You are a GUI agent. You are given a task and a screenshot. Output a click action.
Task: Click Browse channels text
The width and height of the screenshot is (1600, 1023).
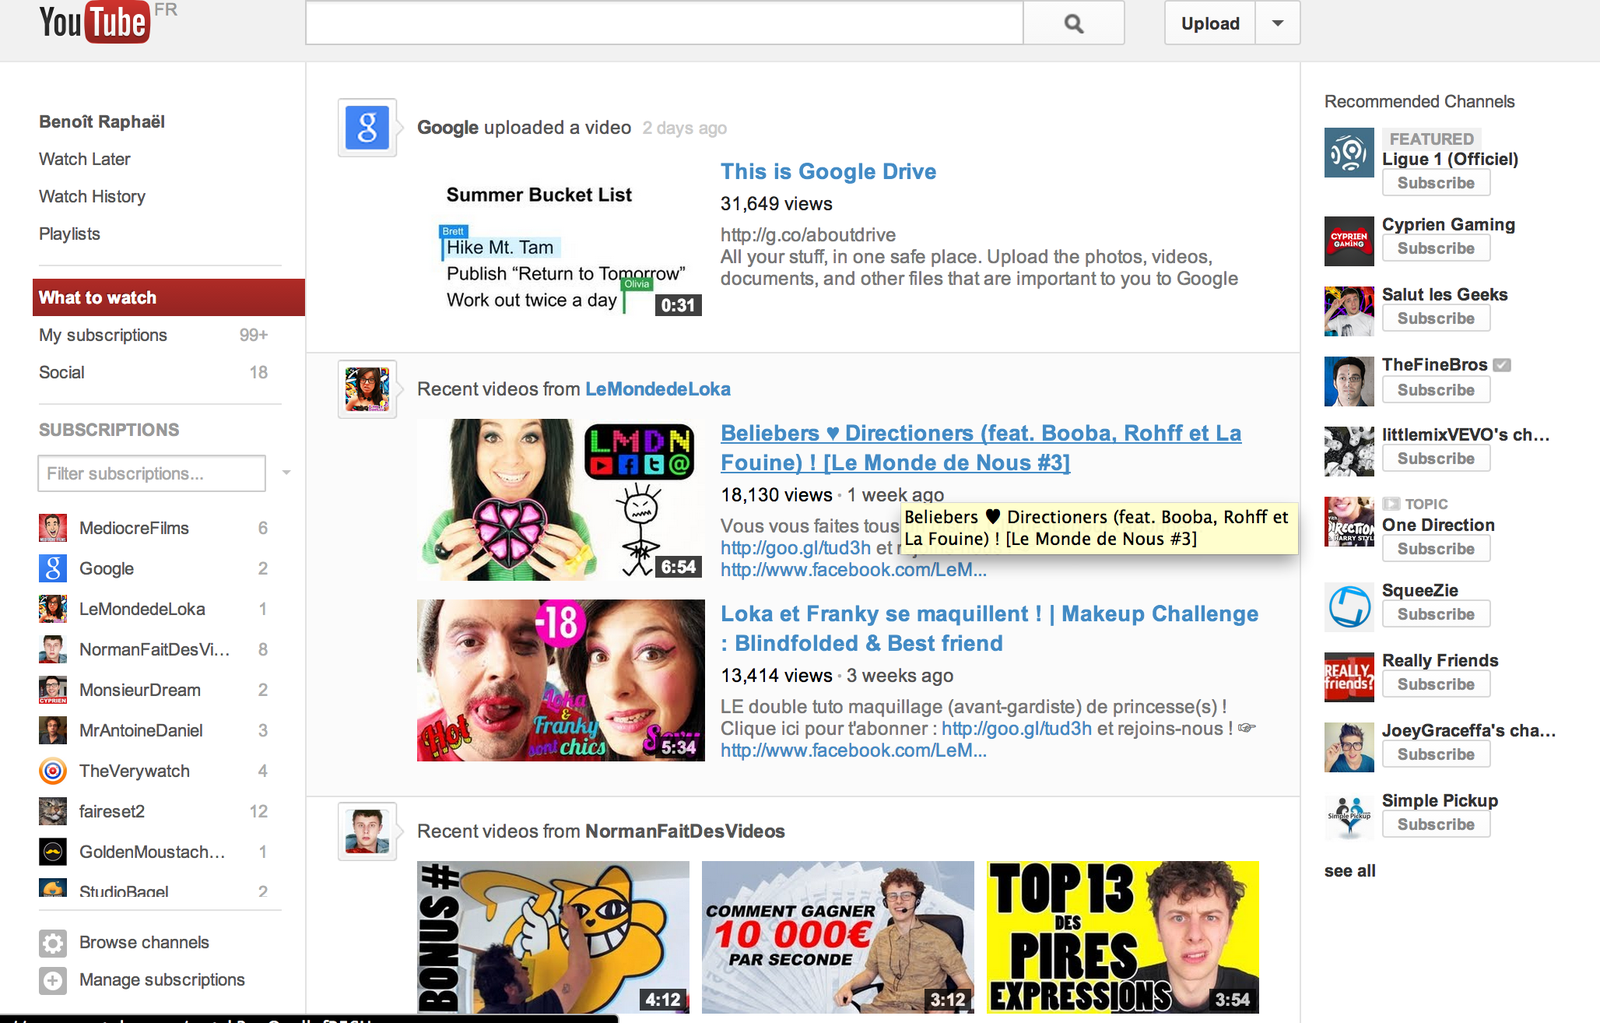pyautogui.click(x=144, y=943)
